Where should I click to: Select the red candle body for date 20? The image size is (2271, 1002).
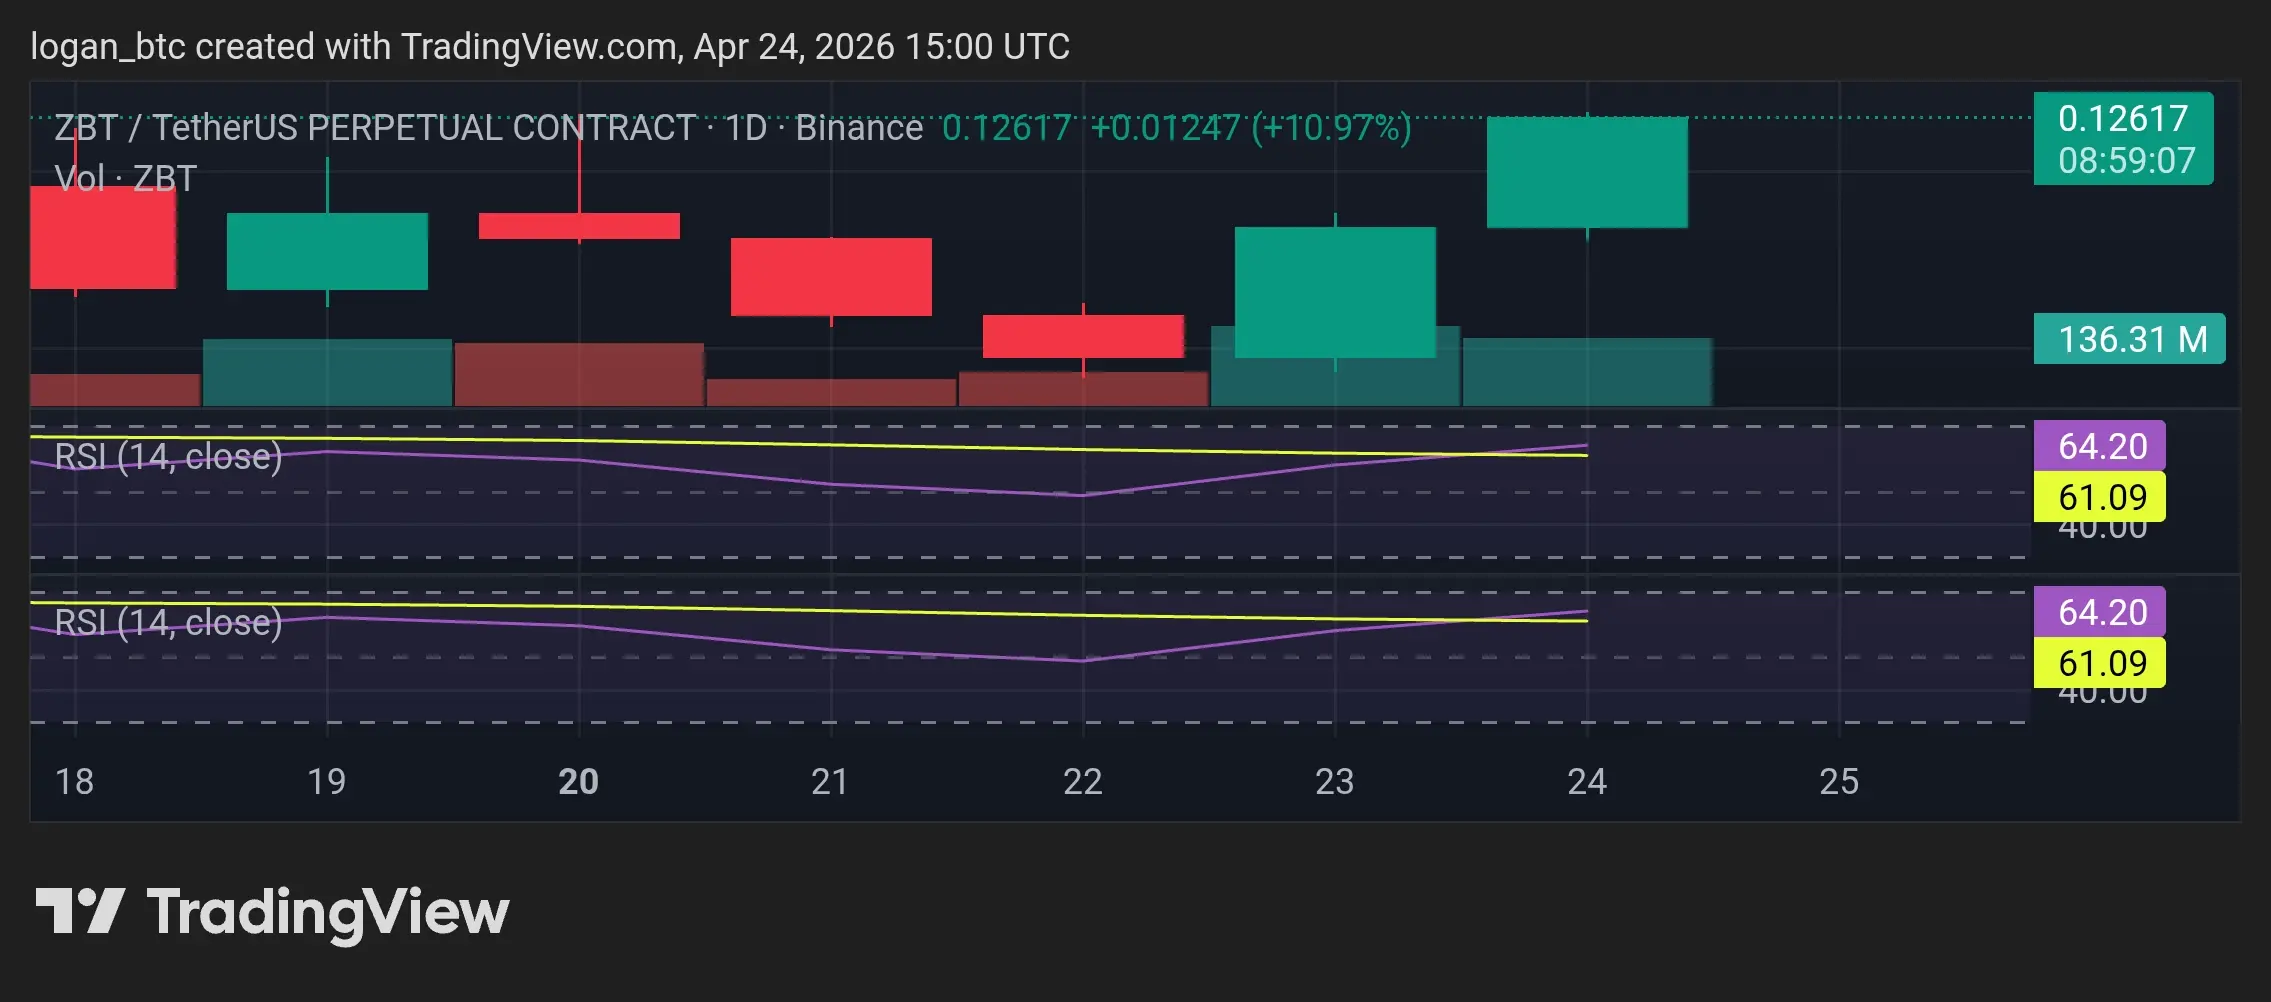[x=579, y=226]
